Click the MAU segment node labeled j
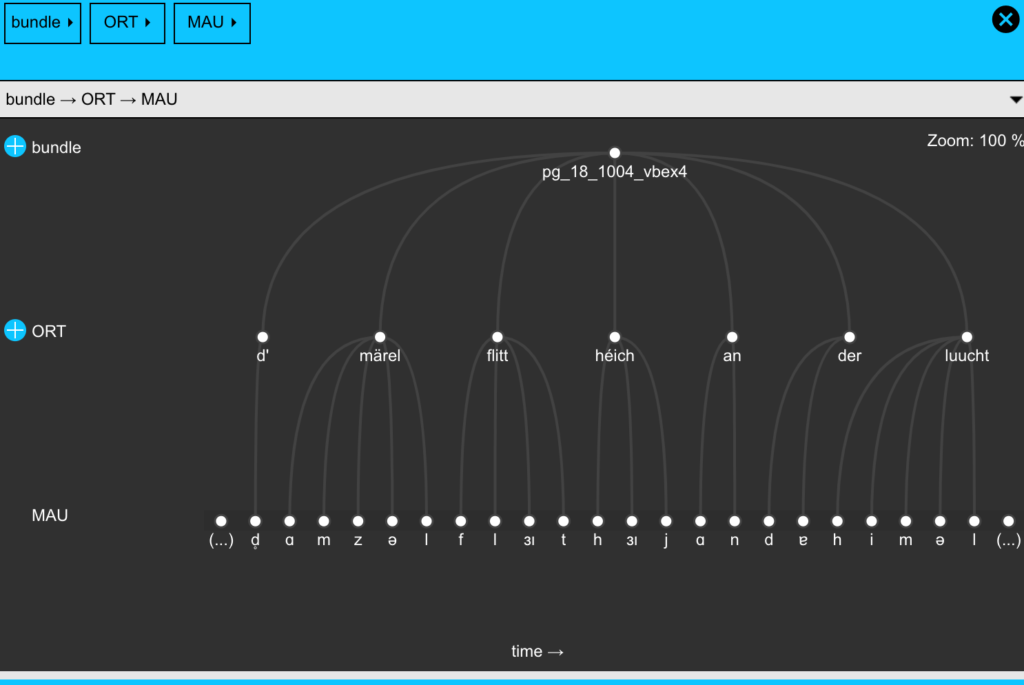Viewport: 1024px width, 685px height. 666,521
